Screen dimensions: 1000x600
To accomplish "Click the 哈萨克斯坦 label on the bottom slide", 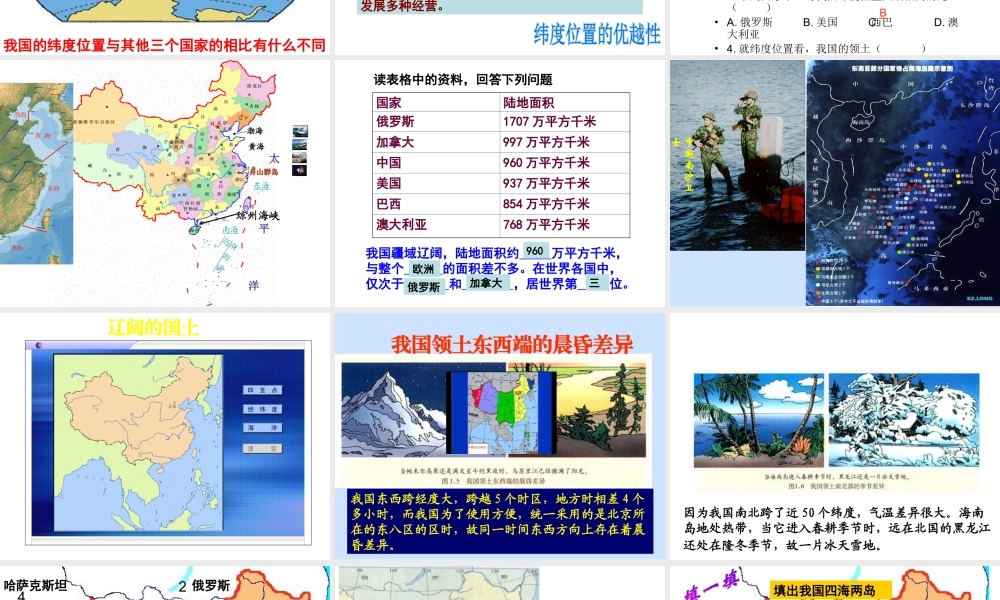I will tap(35, 585).
